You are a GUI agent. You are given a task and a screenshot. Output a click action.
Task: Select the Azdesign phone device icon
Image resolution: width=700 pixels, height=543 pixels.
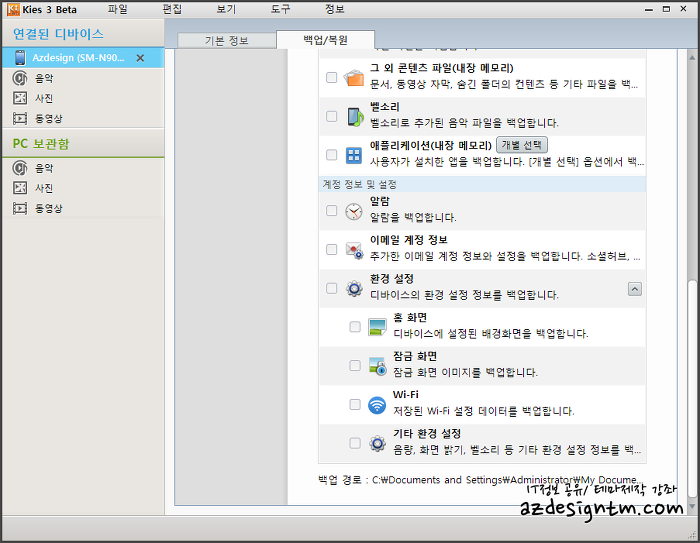tap(20, 58)
